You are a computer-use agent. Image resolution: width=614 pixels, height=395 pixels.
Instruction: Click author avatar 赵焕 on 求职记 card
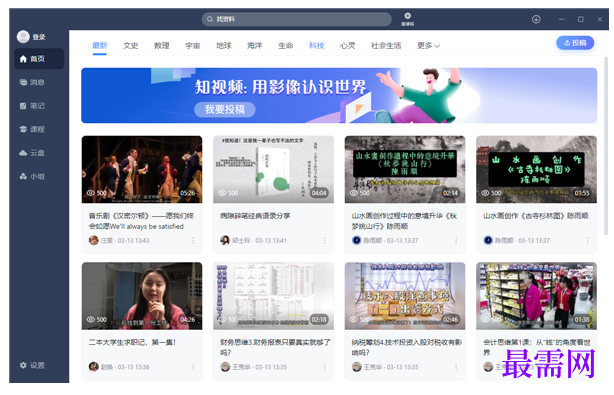94,367
